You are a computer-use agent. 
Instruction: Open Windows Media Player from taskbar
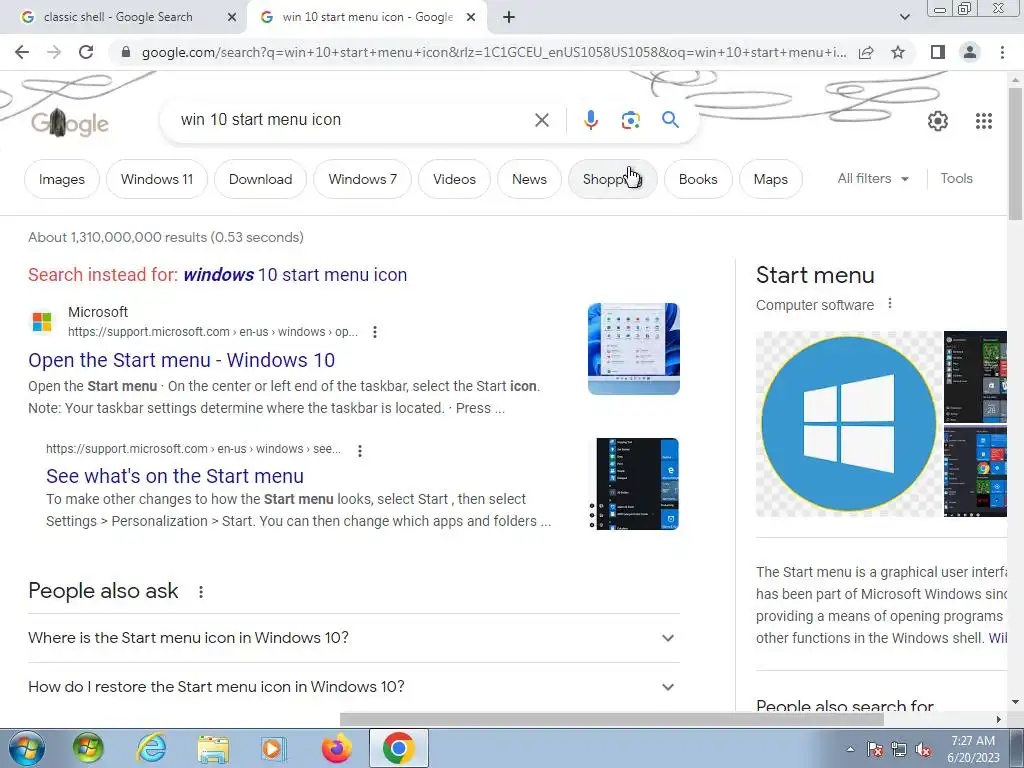tap(273, 748)
